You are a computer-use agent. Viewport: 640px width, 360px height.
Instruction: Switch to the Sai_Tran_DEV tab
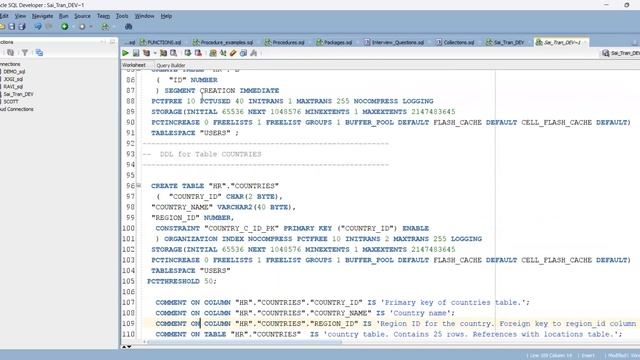(505, 42)
